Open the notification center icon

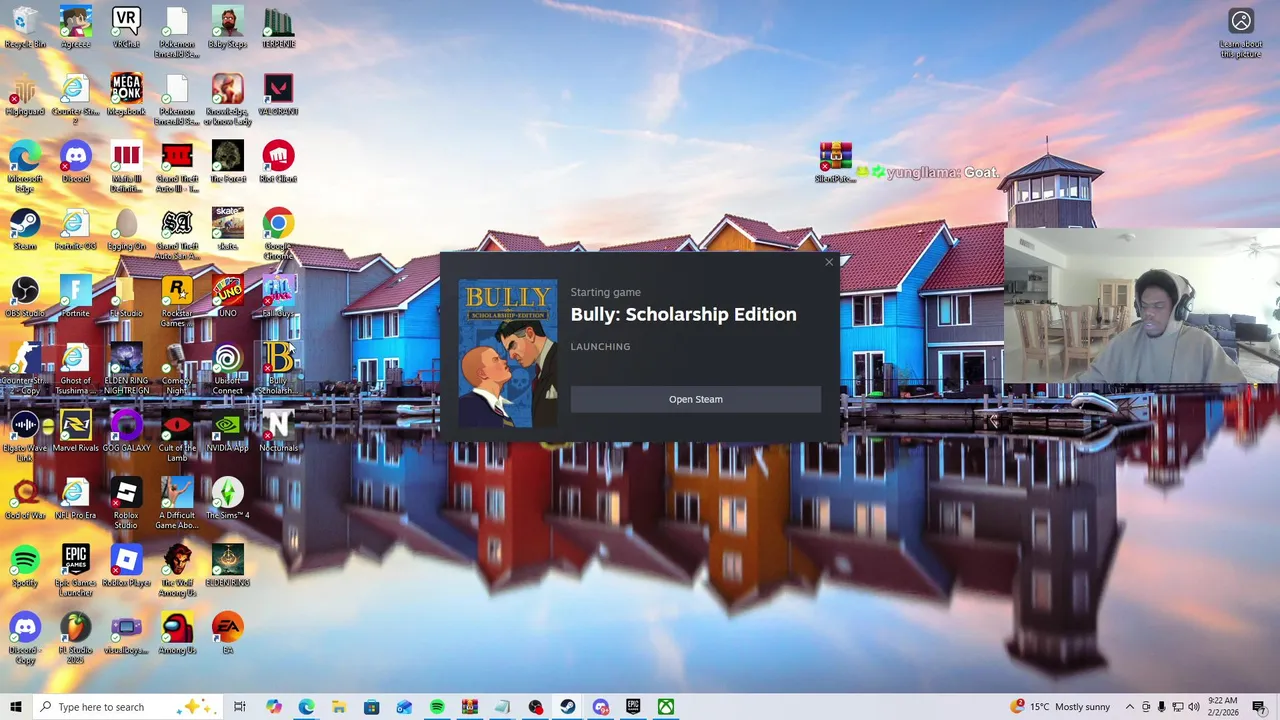(1259, 707)
